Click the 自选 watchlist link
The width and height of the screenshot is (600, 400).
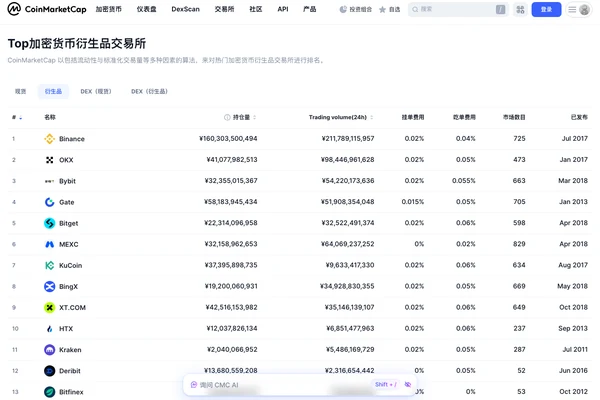[395, 10]
